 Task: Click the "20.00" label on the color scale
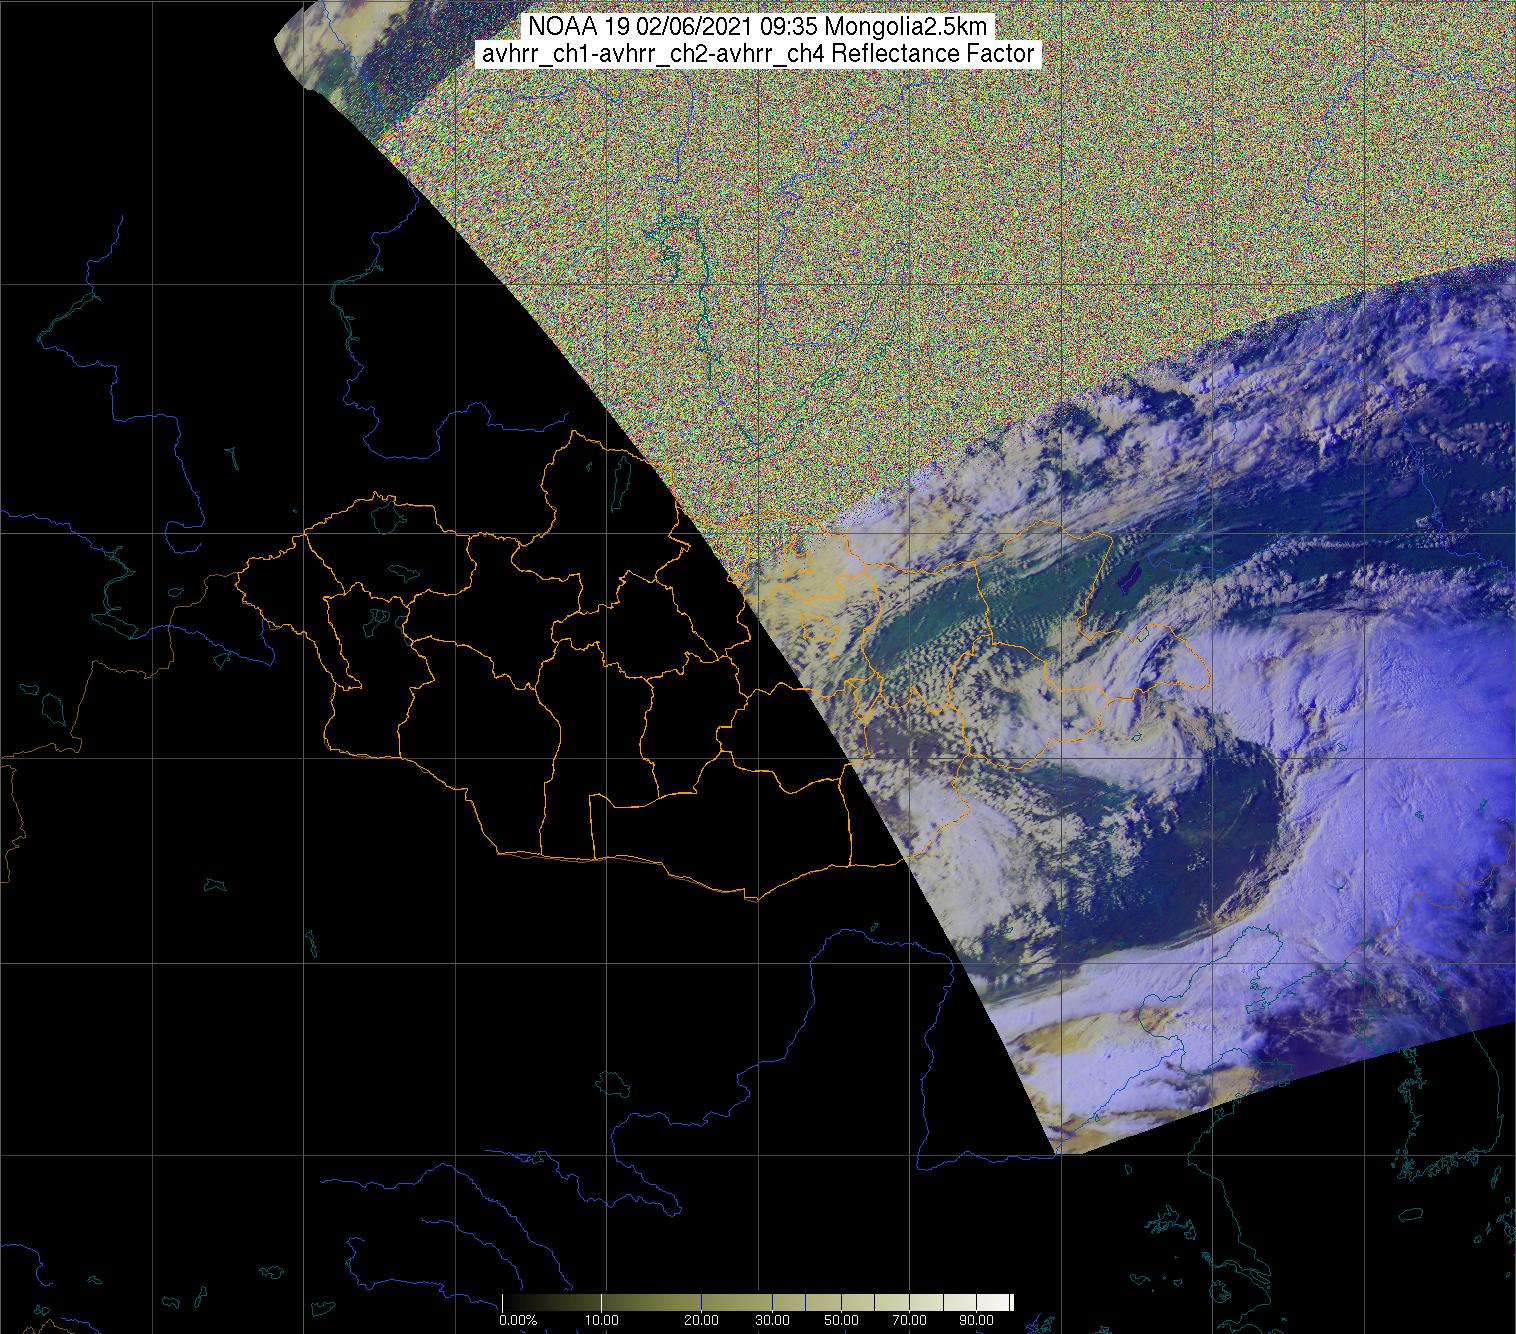point(701,1321)
